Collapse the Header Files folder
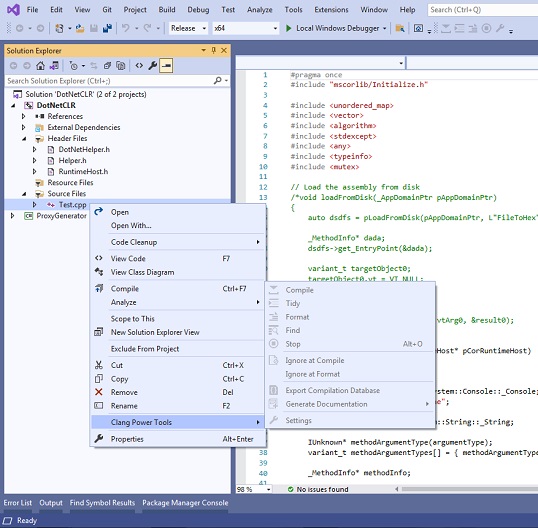The image size is (538, 528). (24, 139)
